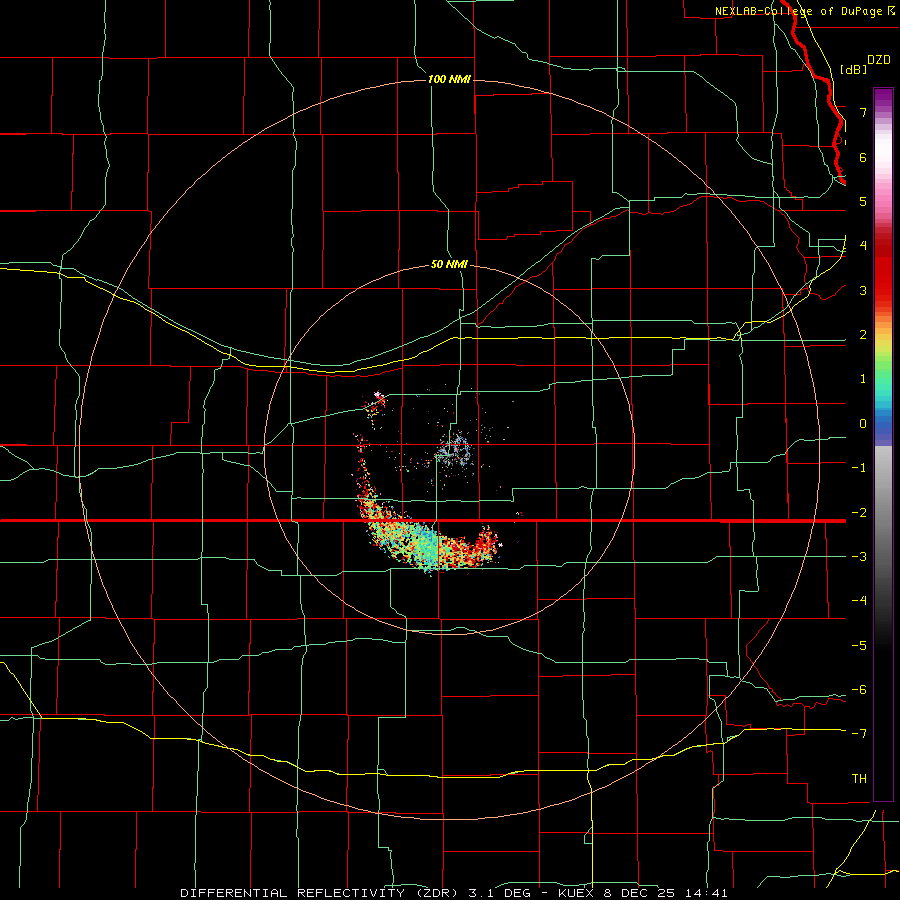Click the 4 dB tick label
The width and height of the screenshot is (900, 900).
tap(863, 246)
